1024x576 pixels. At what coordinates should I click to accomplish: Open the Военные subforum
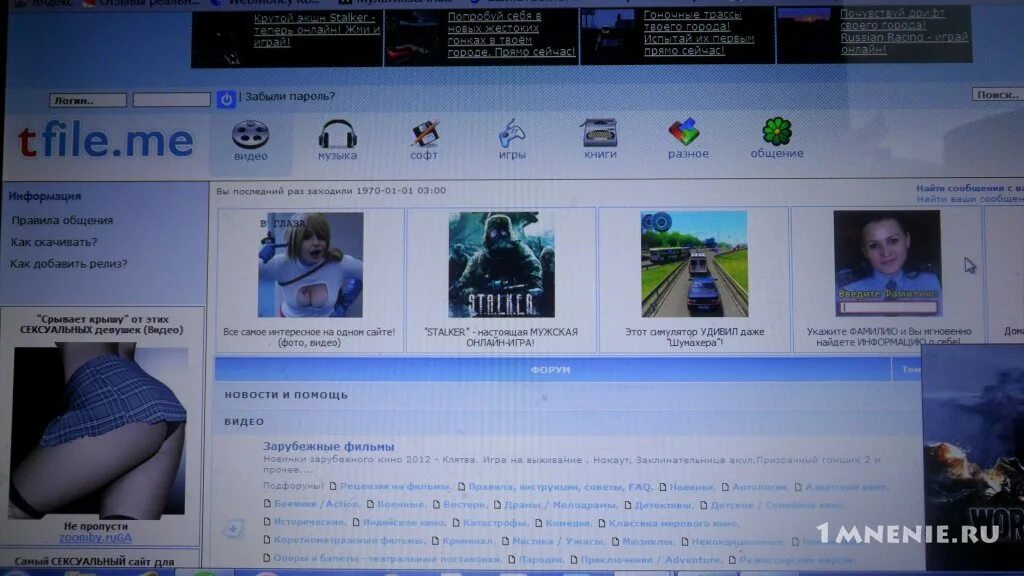pyautogui.click(x=401, y=504)
